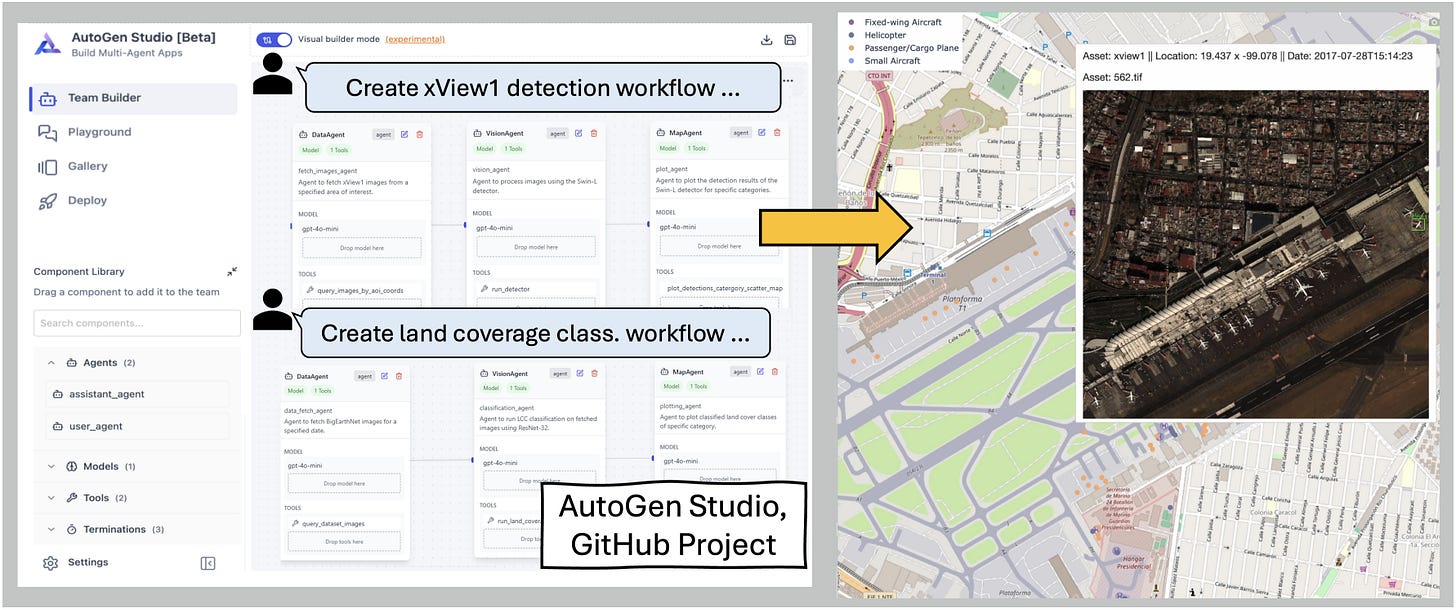Edit the vision_agent VisionAgent card
Viewport: 1456px width, 610px height.
click(x=580, y=133)
